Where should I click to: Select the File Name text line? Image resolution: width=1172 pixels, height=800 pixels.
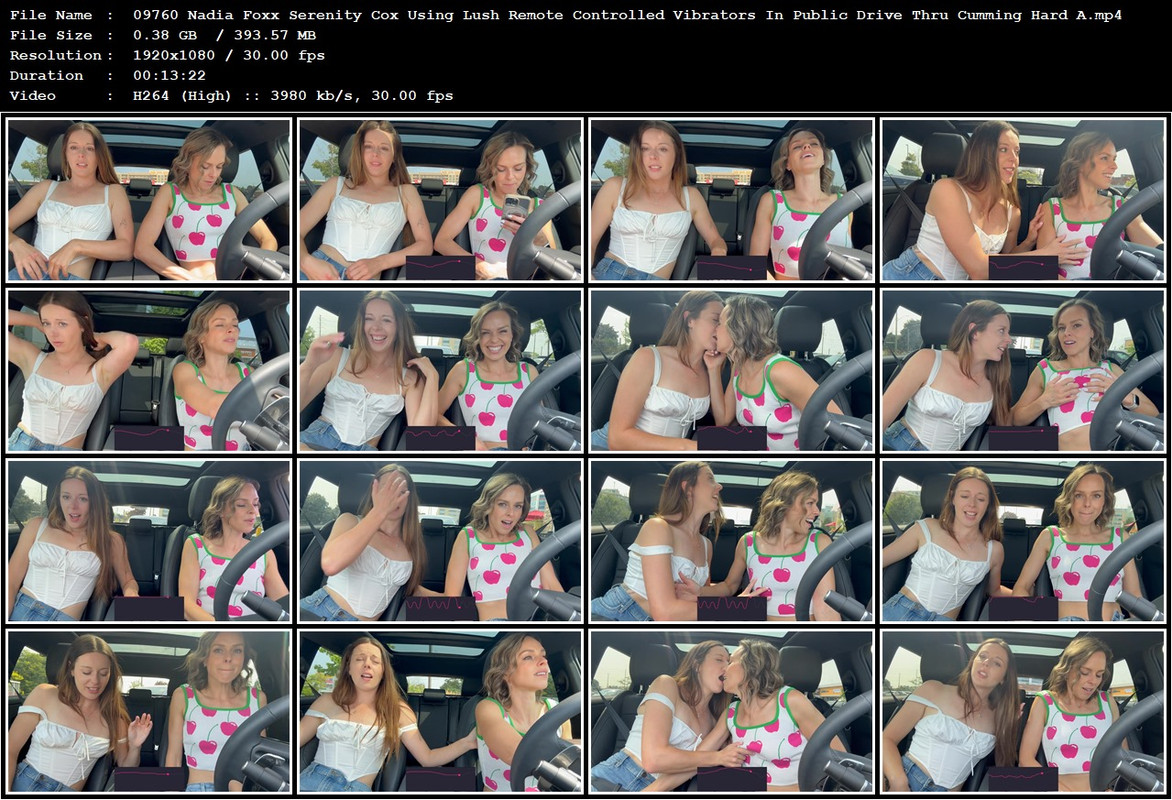coord(565,15)
